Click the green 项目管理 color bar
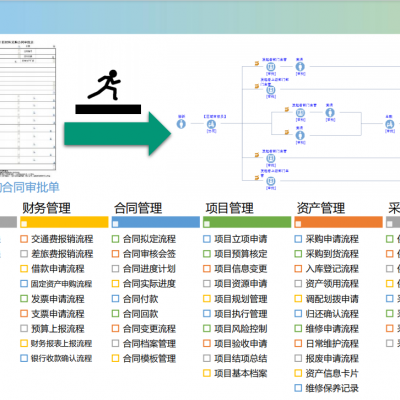 [x=247, y=222]
